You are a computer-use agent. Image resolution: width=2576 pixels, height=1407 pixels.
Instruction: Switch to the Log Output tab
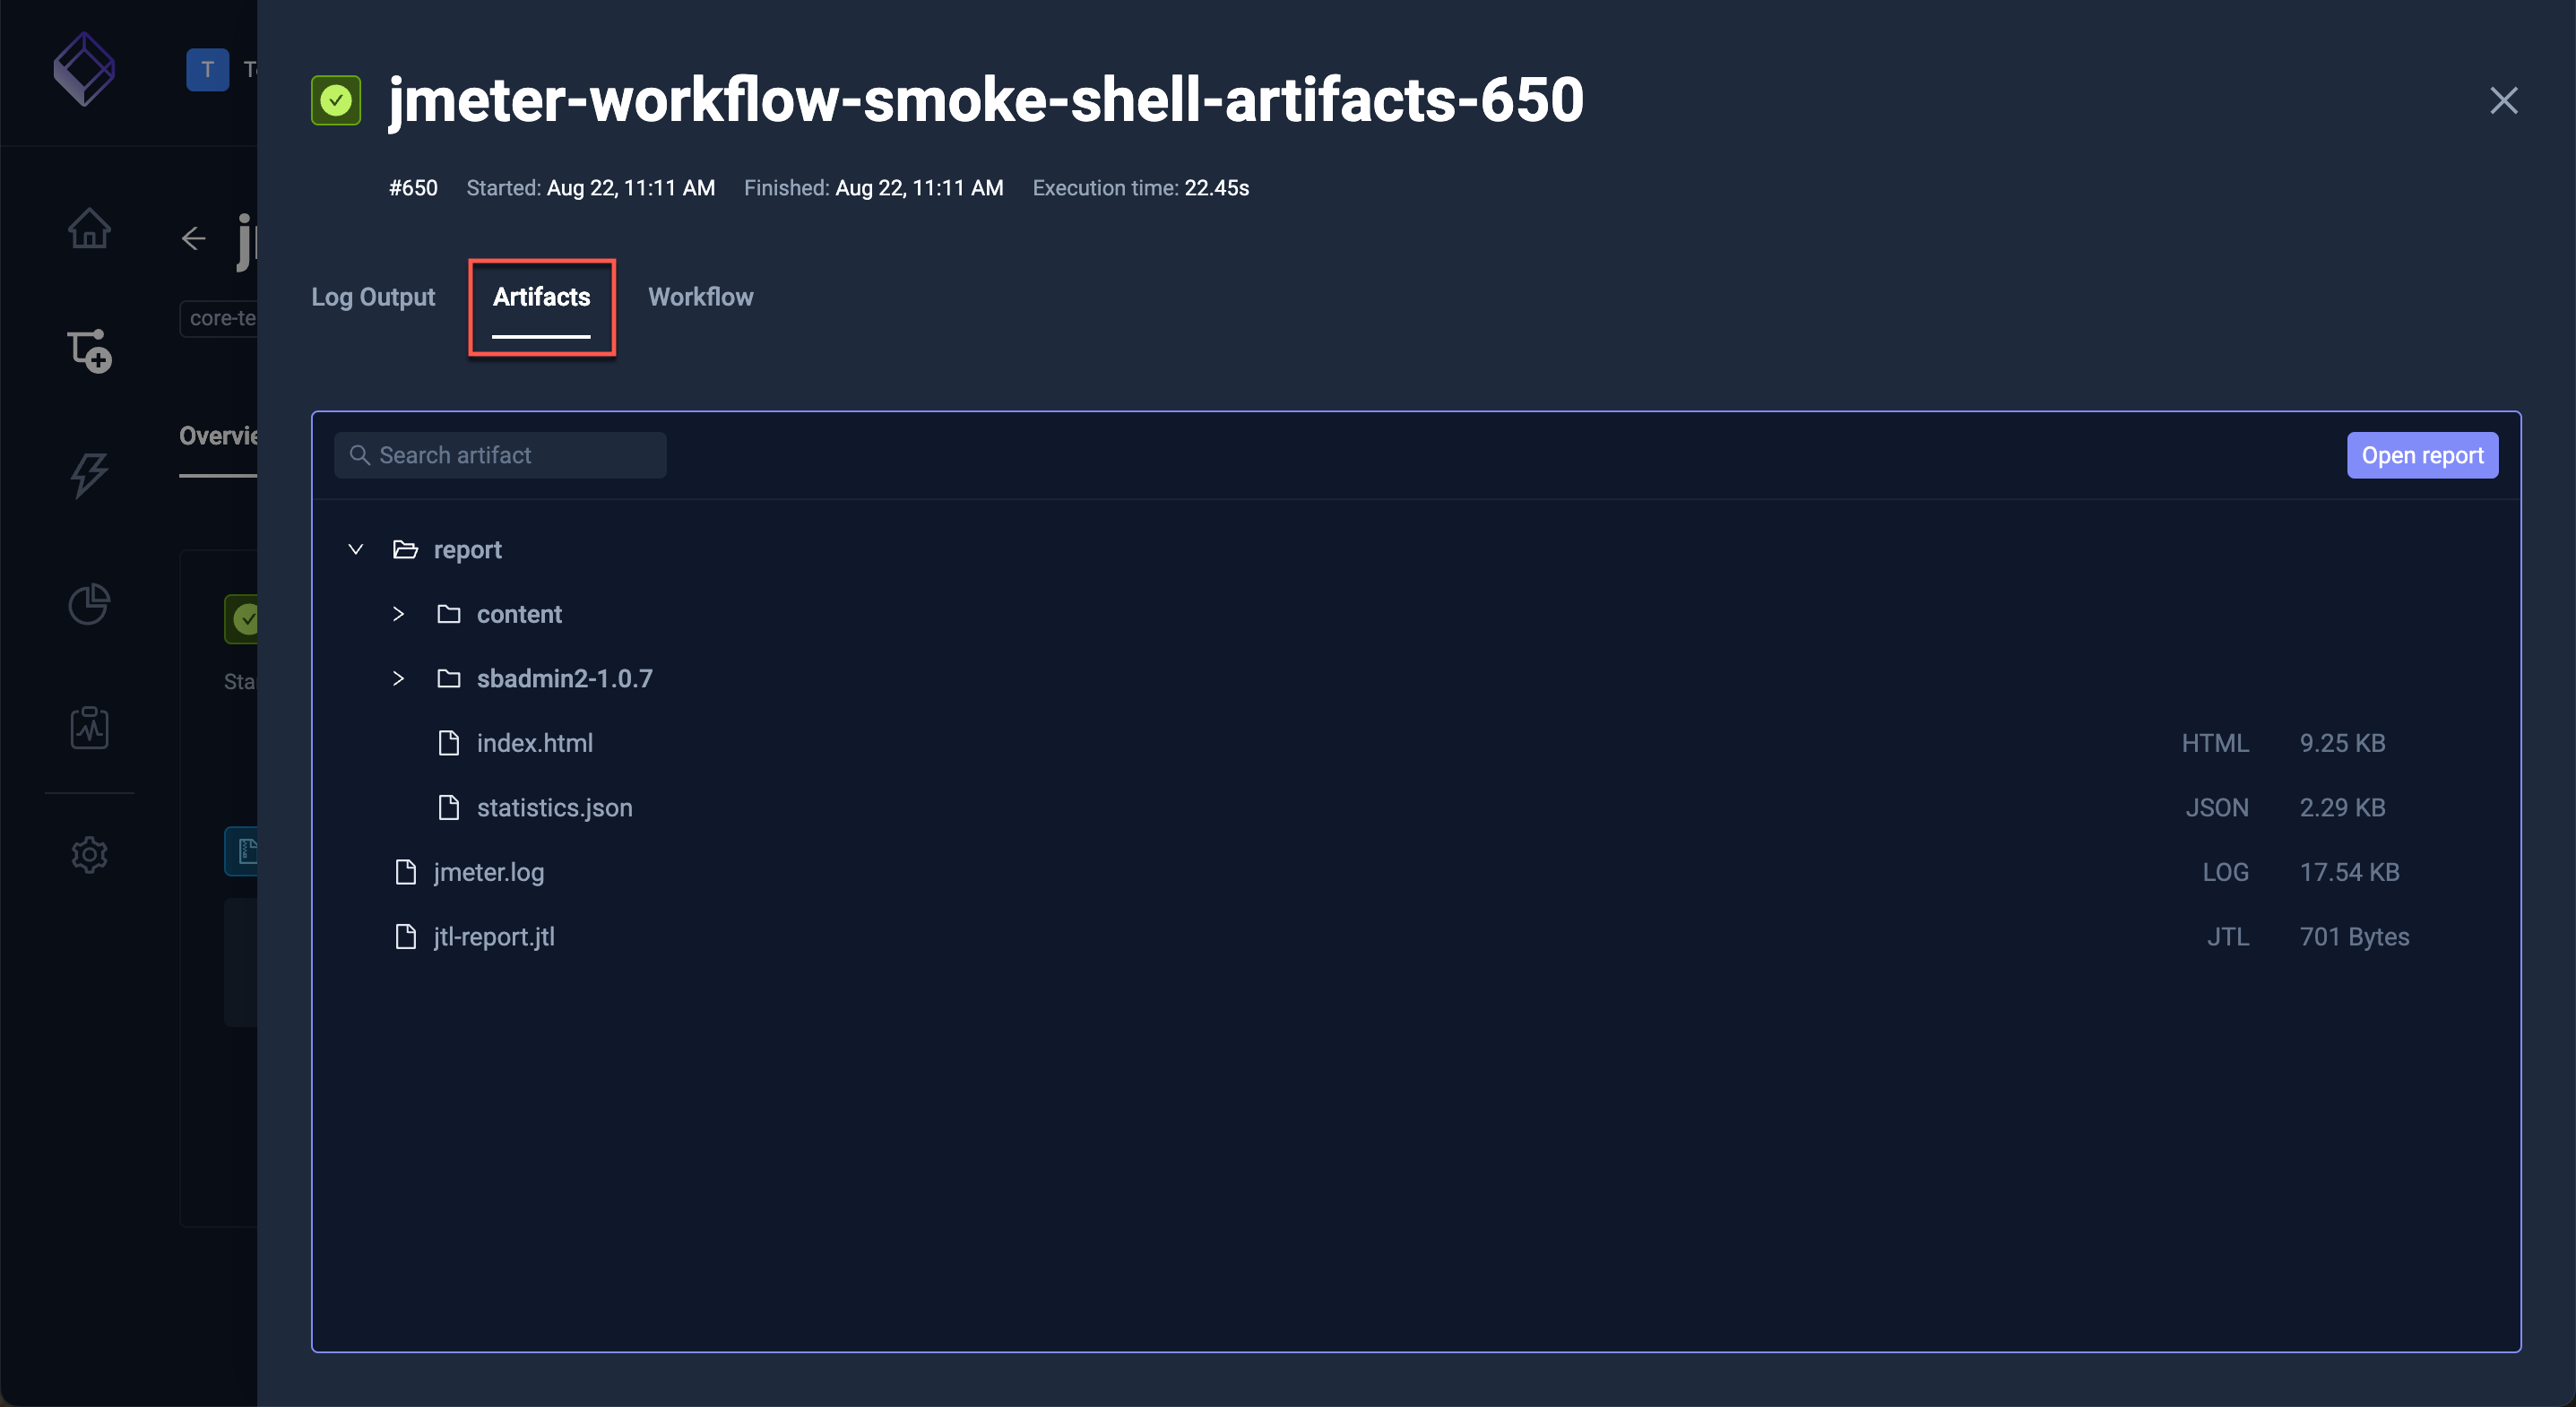pos(373,297)
